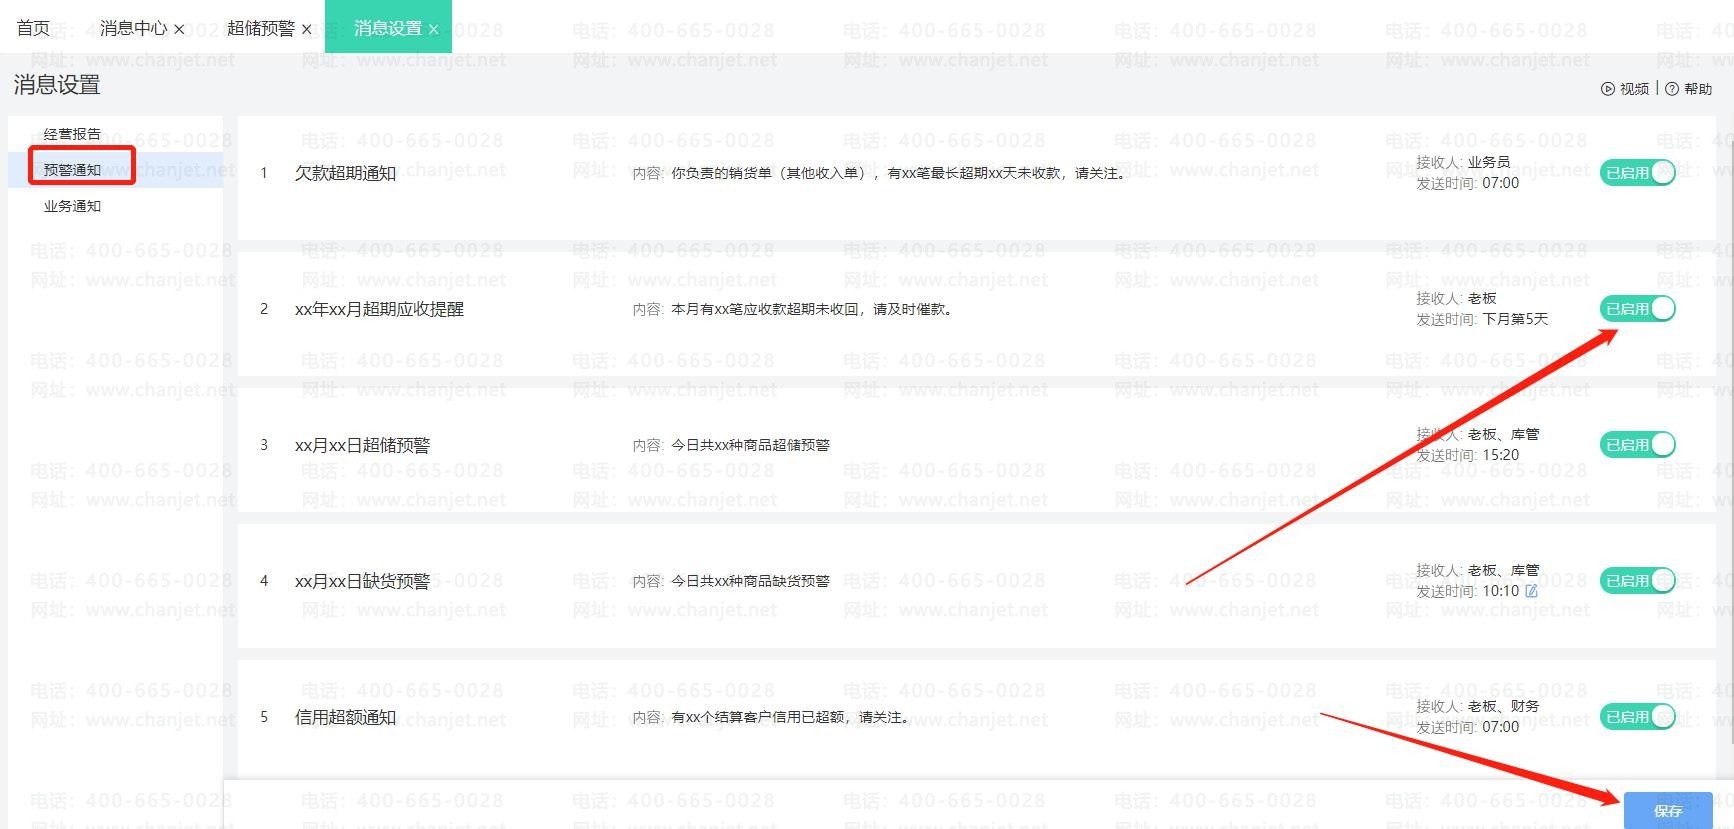The width and height of the screenshot is (1734, 829).
Task: Open the 视频 tutorial icon
Action: [1608, 89]
